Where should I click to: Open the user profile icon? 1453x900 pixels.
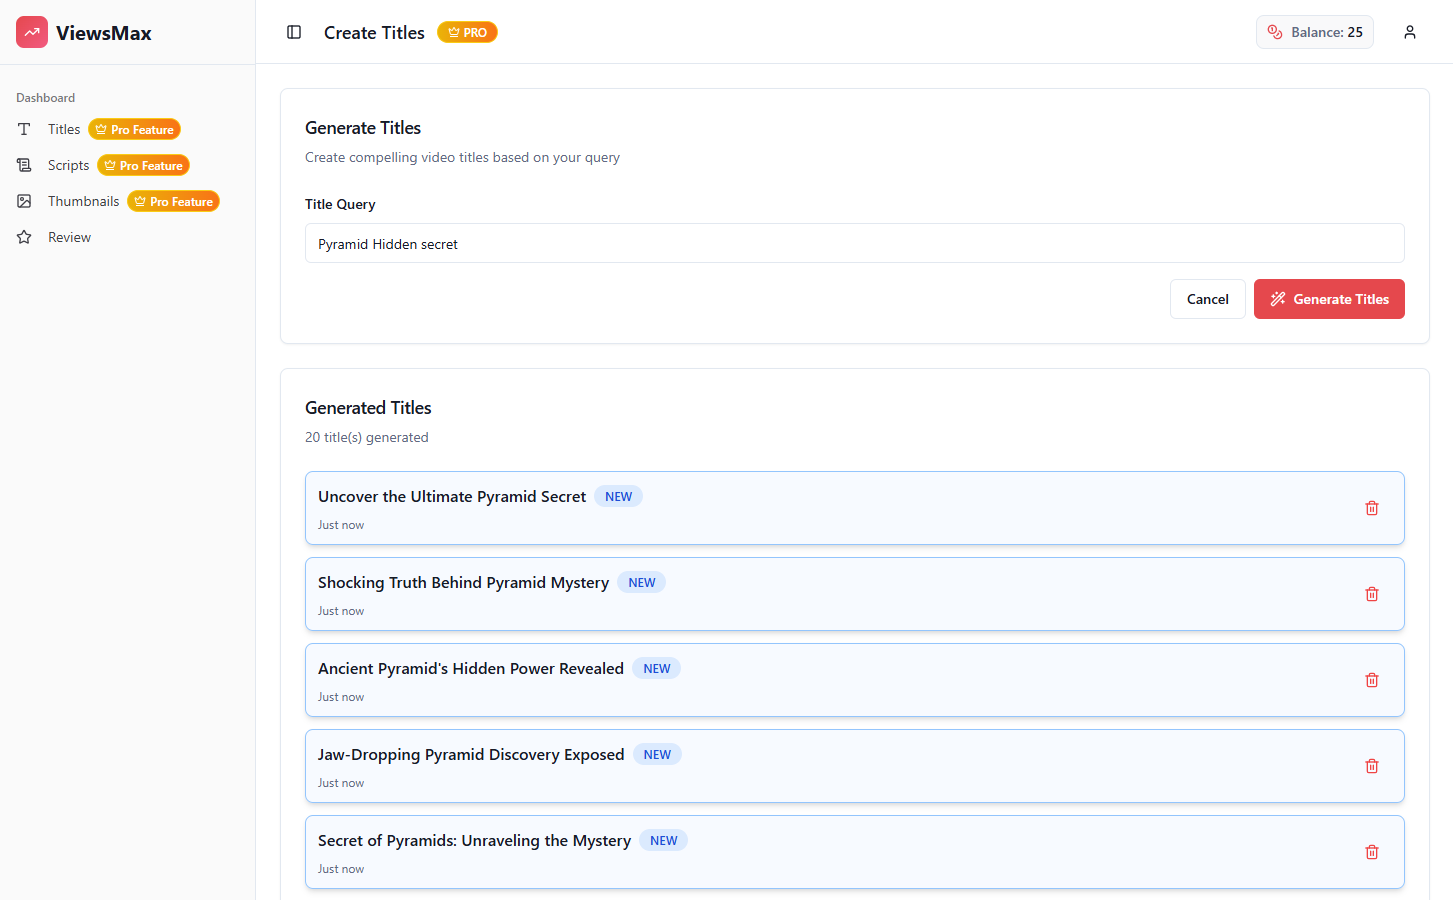[1410, 32]
